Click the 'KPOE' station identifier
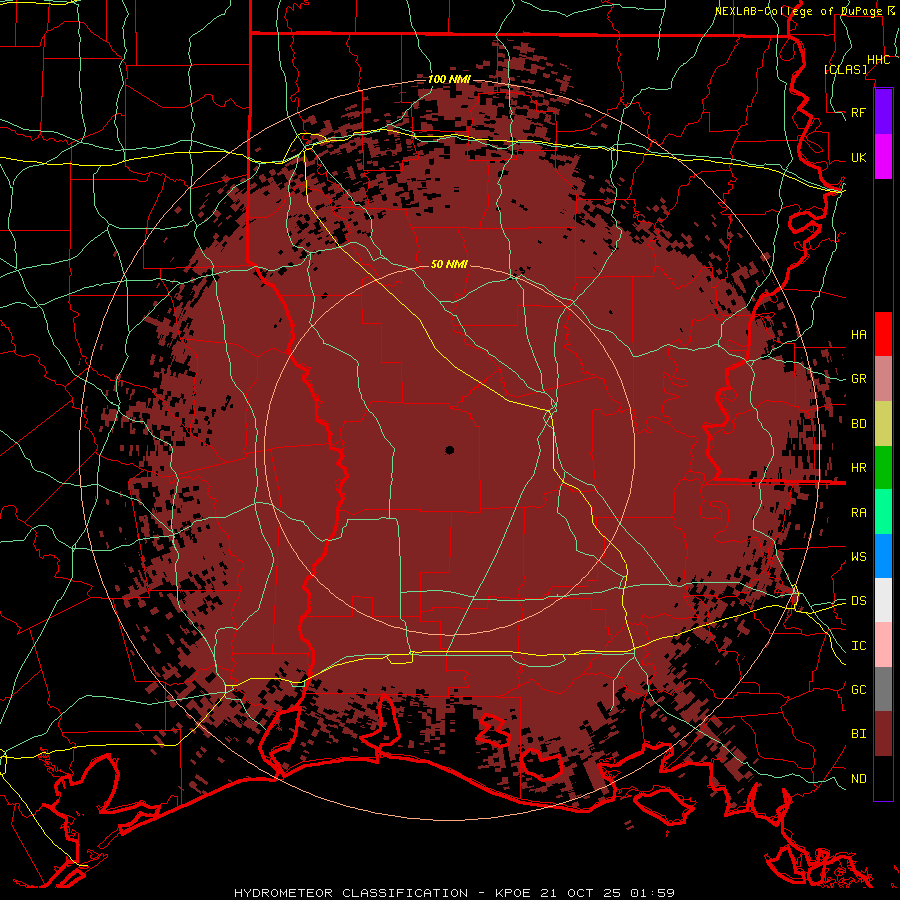Screen dimensions: 900x900 515,893
